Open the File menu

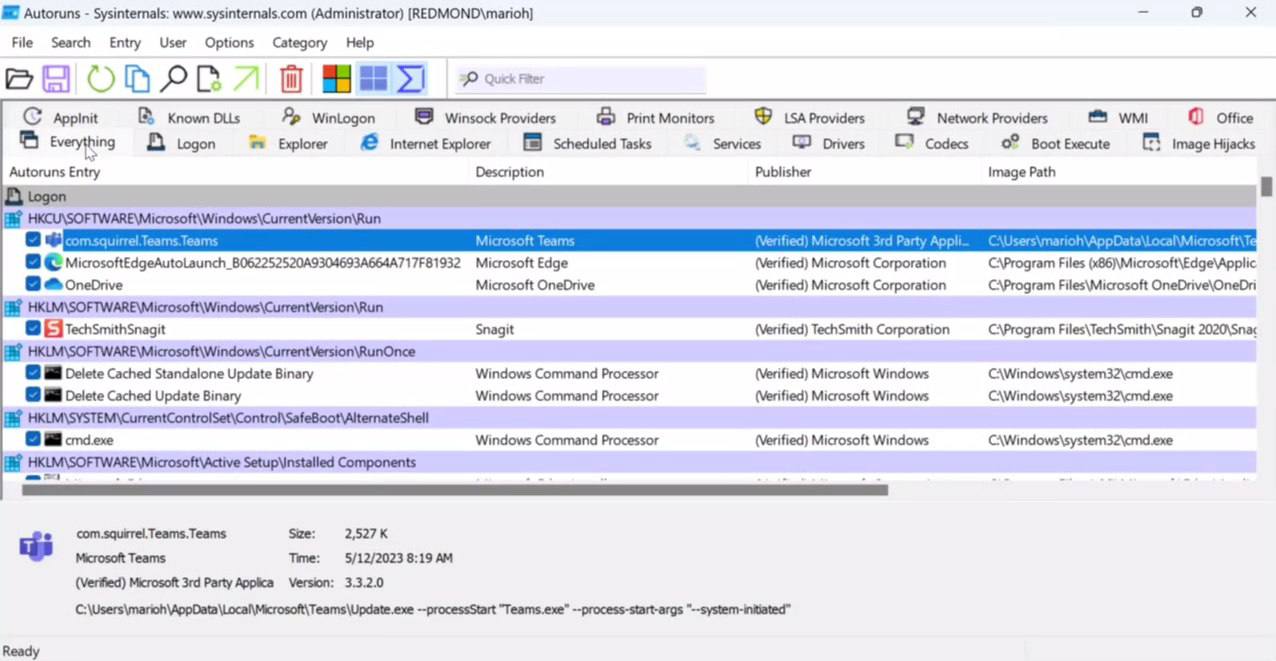point(22,42)
